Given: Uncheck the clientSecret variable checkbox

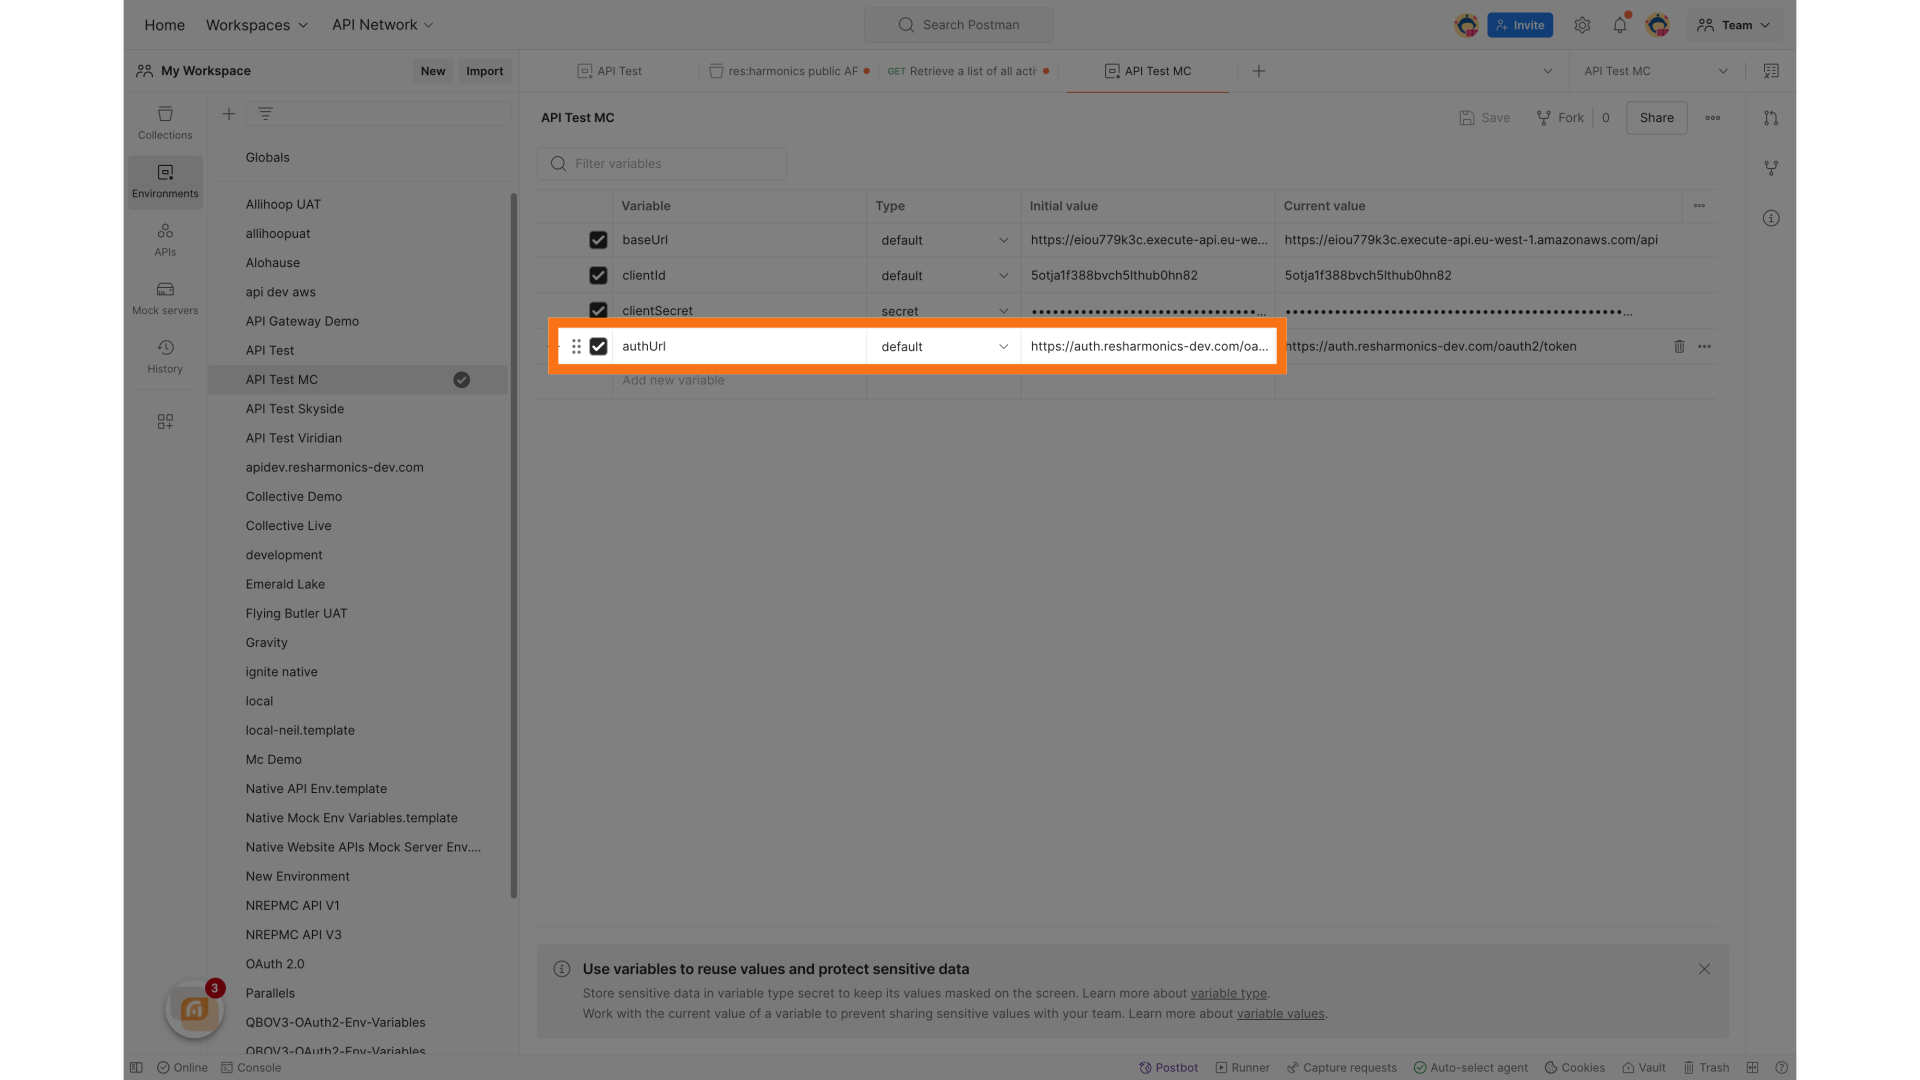Looking at the screenshot, I should (x=598, y=310).
